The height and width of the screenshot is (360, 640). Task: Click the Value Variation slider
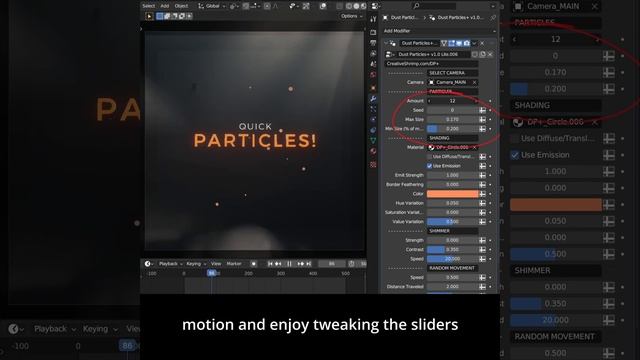point(452,222)
